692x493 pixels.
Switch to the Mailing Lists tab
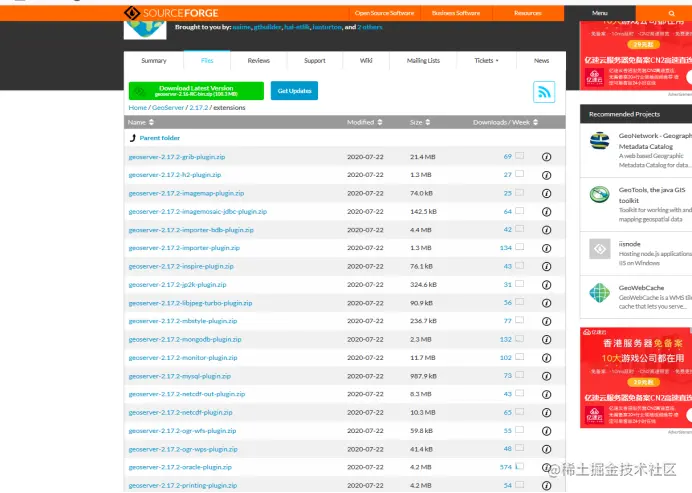click(423, 60)
